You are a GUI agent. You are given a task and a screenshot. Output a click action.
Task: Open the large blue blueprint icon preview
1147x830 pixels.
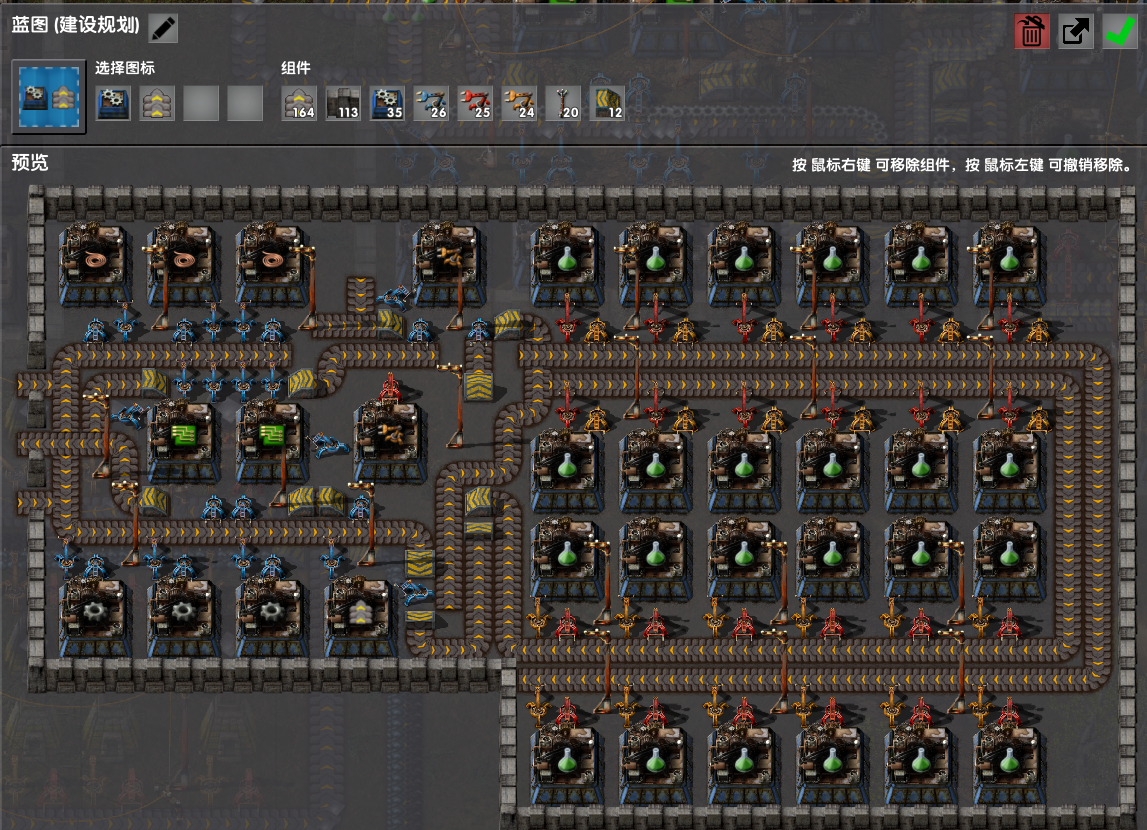49,97
